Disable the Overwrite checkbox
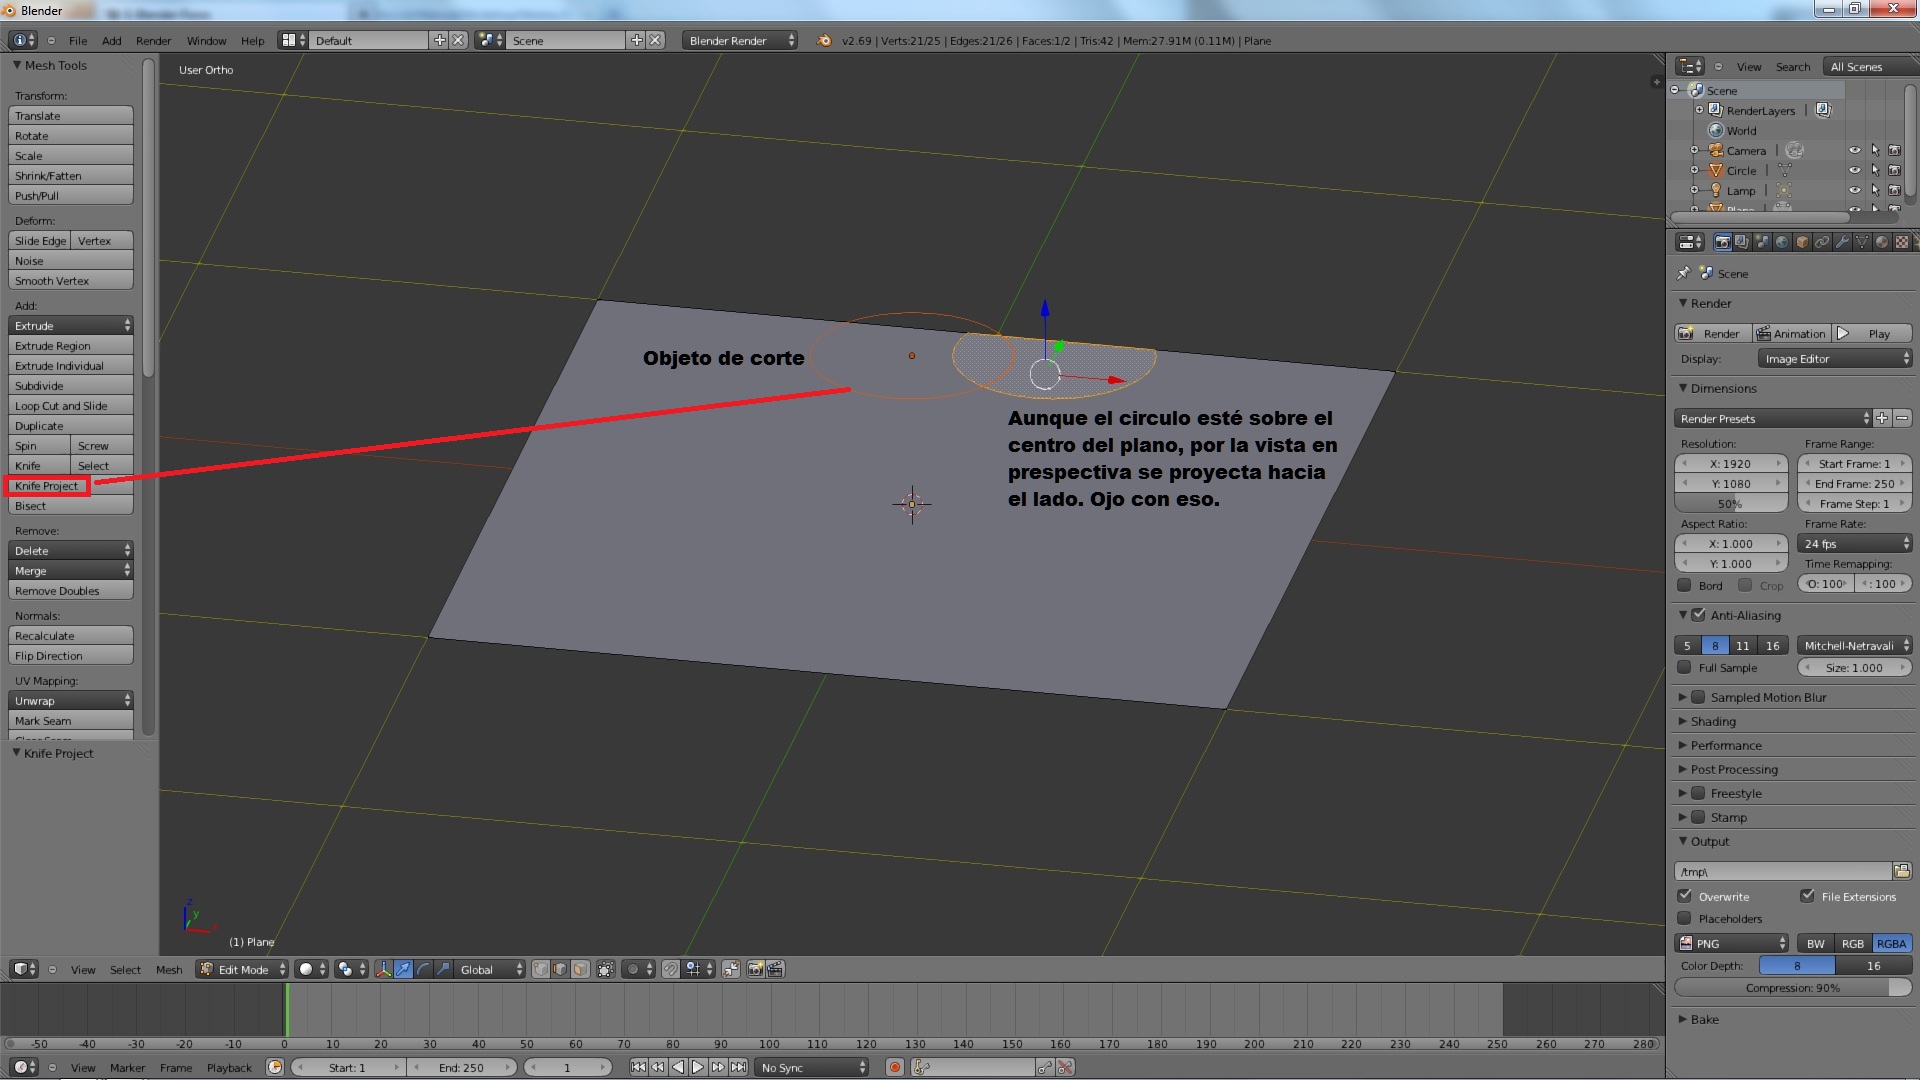This screenshot has height=1080, width=1920. [1685, 896]
